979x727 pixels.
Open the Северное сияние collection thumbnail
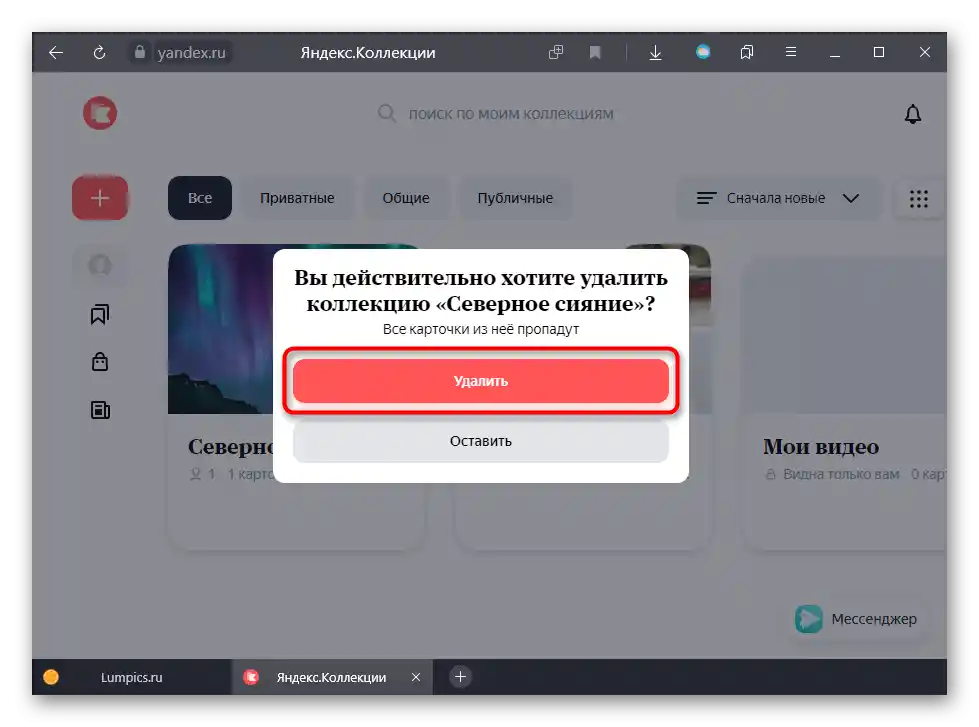[x=220, y=329]
